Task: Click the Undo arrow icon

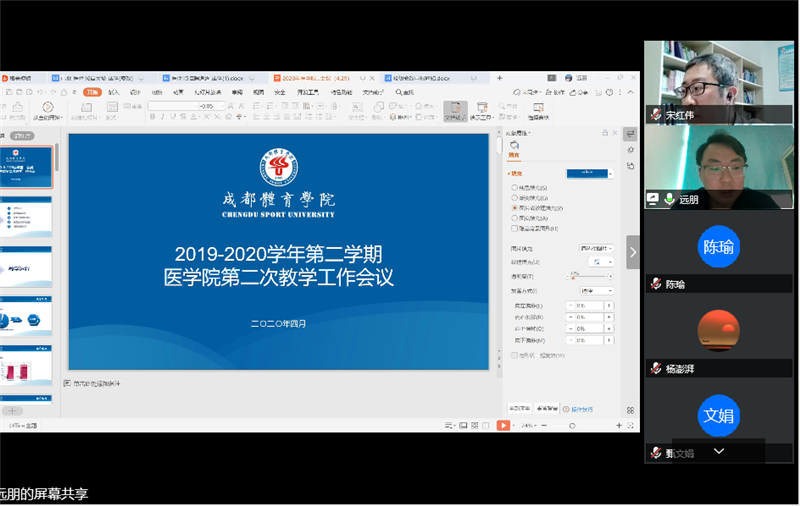Action: click(40, 92)
